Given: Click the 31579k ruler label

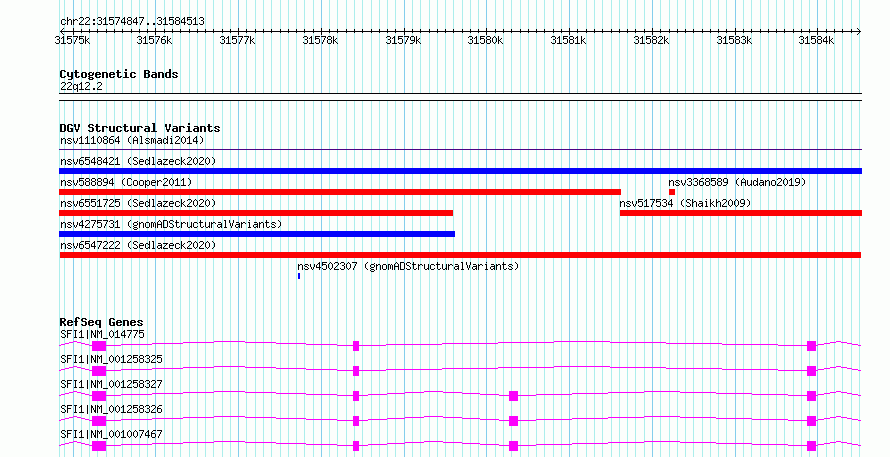Looking at the screenshot, I should [403, 40].
